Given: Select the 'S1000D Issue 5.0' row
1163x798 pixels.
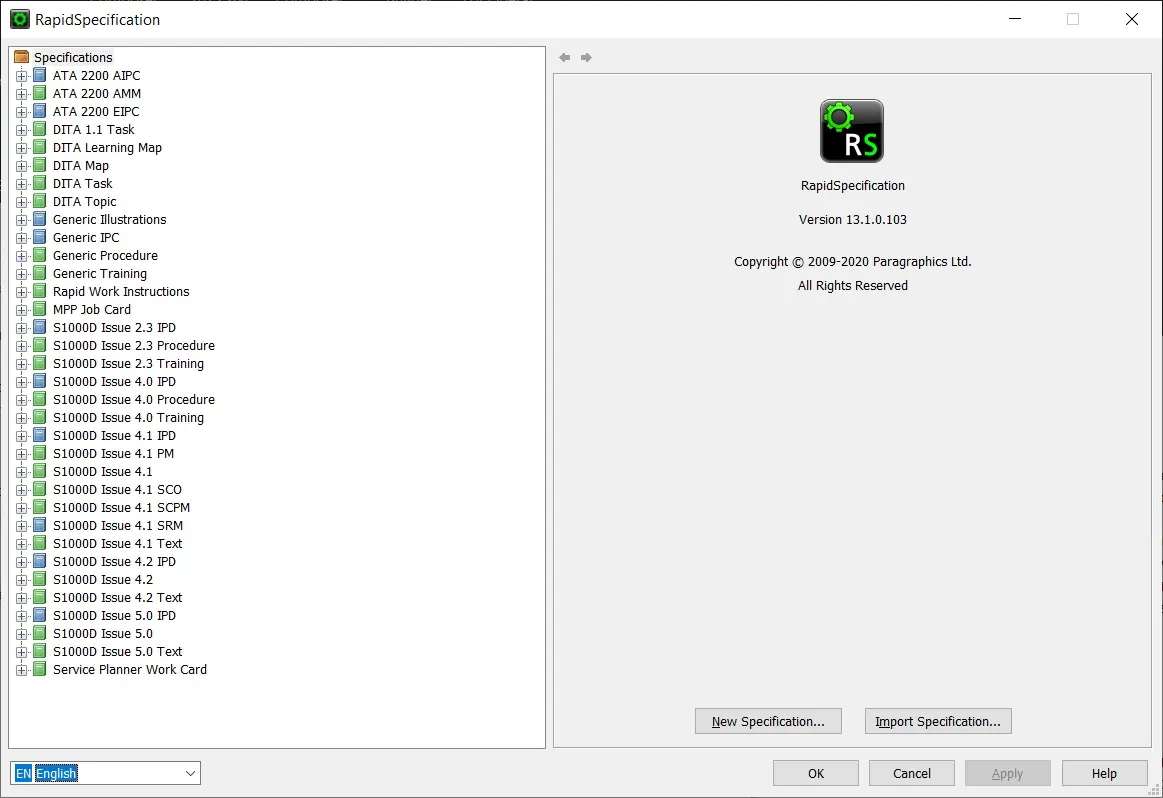Looking at the screenshot, I should click(x=102, y=633).
